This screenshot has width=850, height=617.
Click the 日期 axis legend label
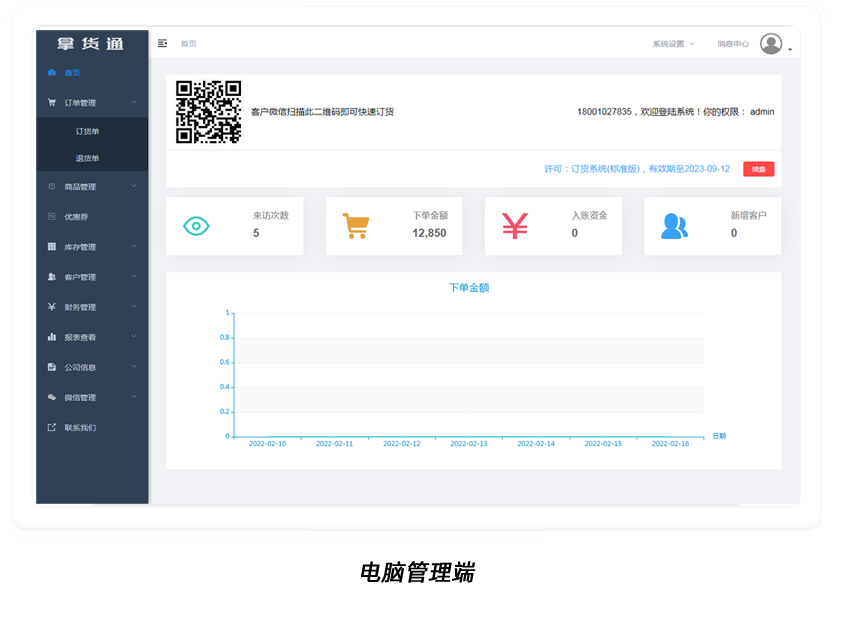(719, 436)
